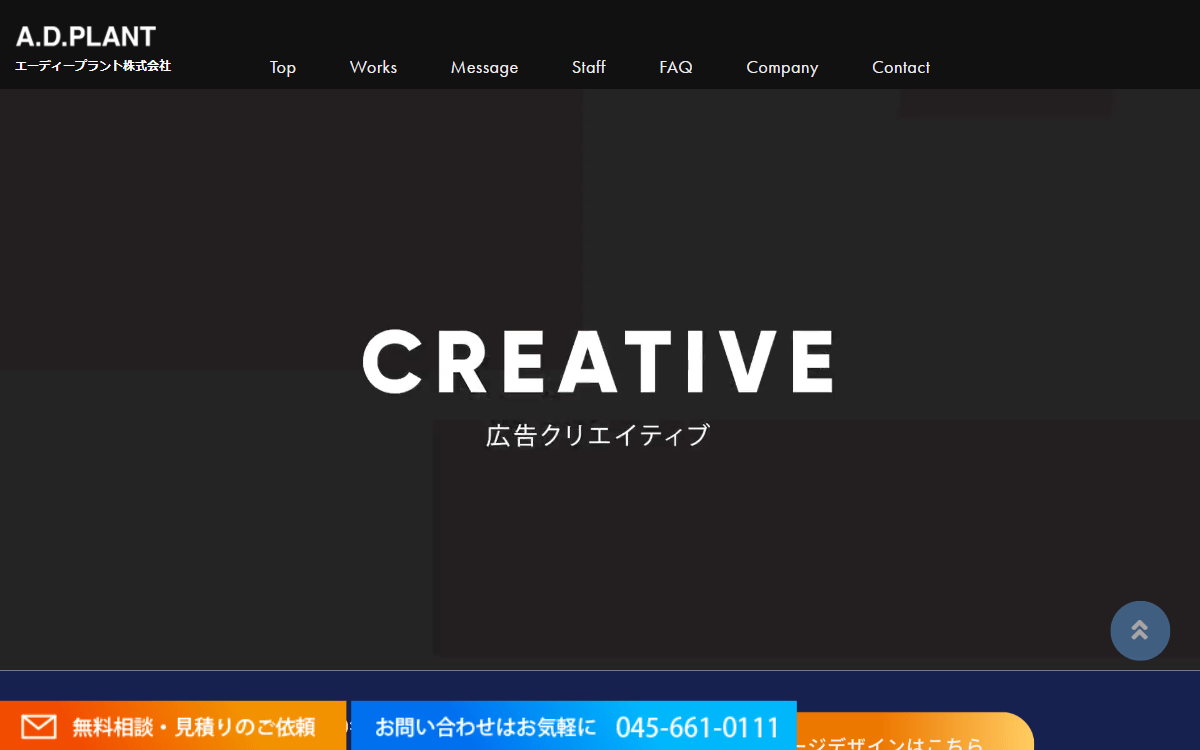Viewport: 1200px width, 750px height.
Task: Open the FAQ page
Action: [x=676, y=67]
